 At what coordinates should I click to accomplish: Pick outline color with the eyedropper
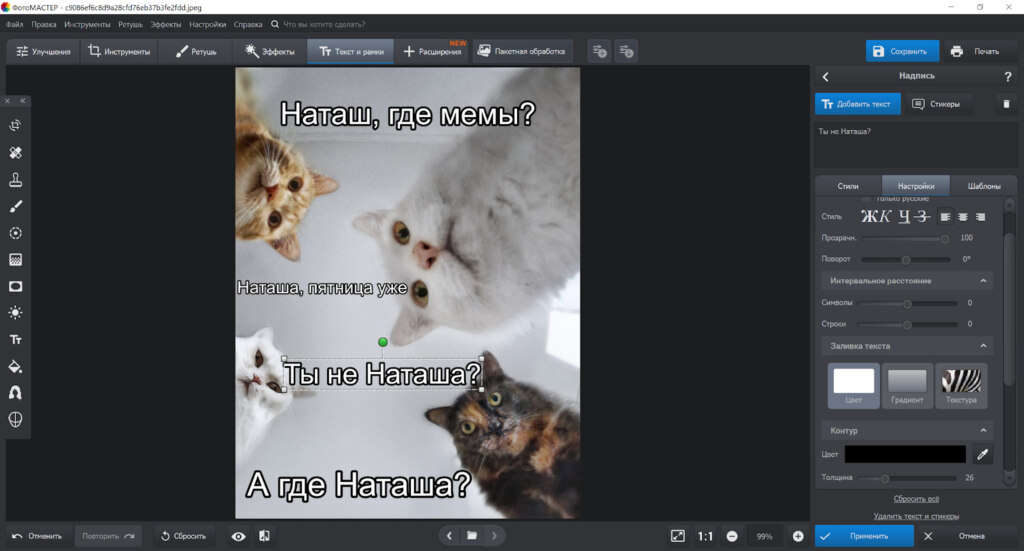(982, 454)
